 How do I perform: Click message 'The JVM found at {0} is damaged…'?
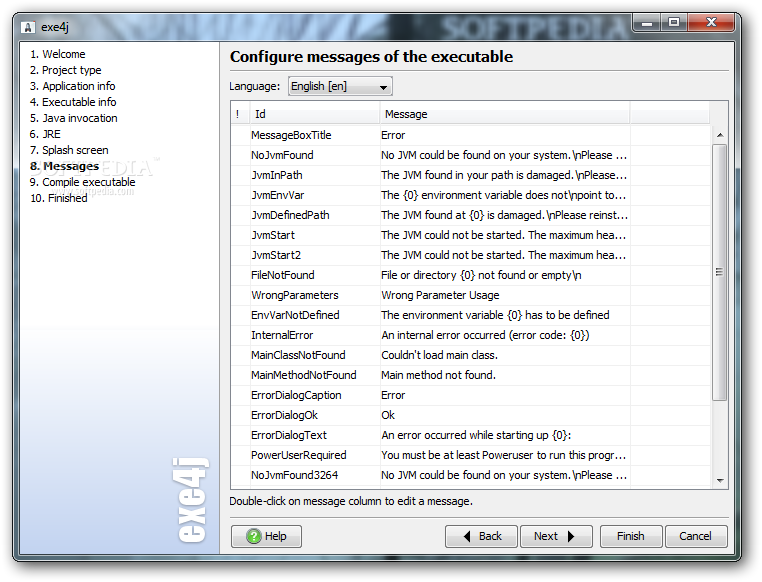coord(504,215)
